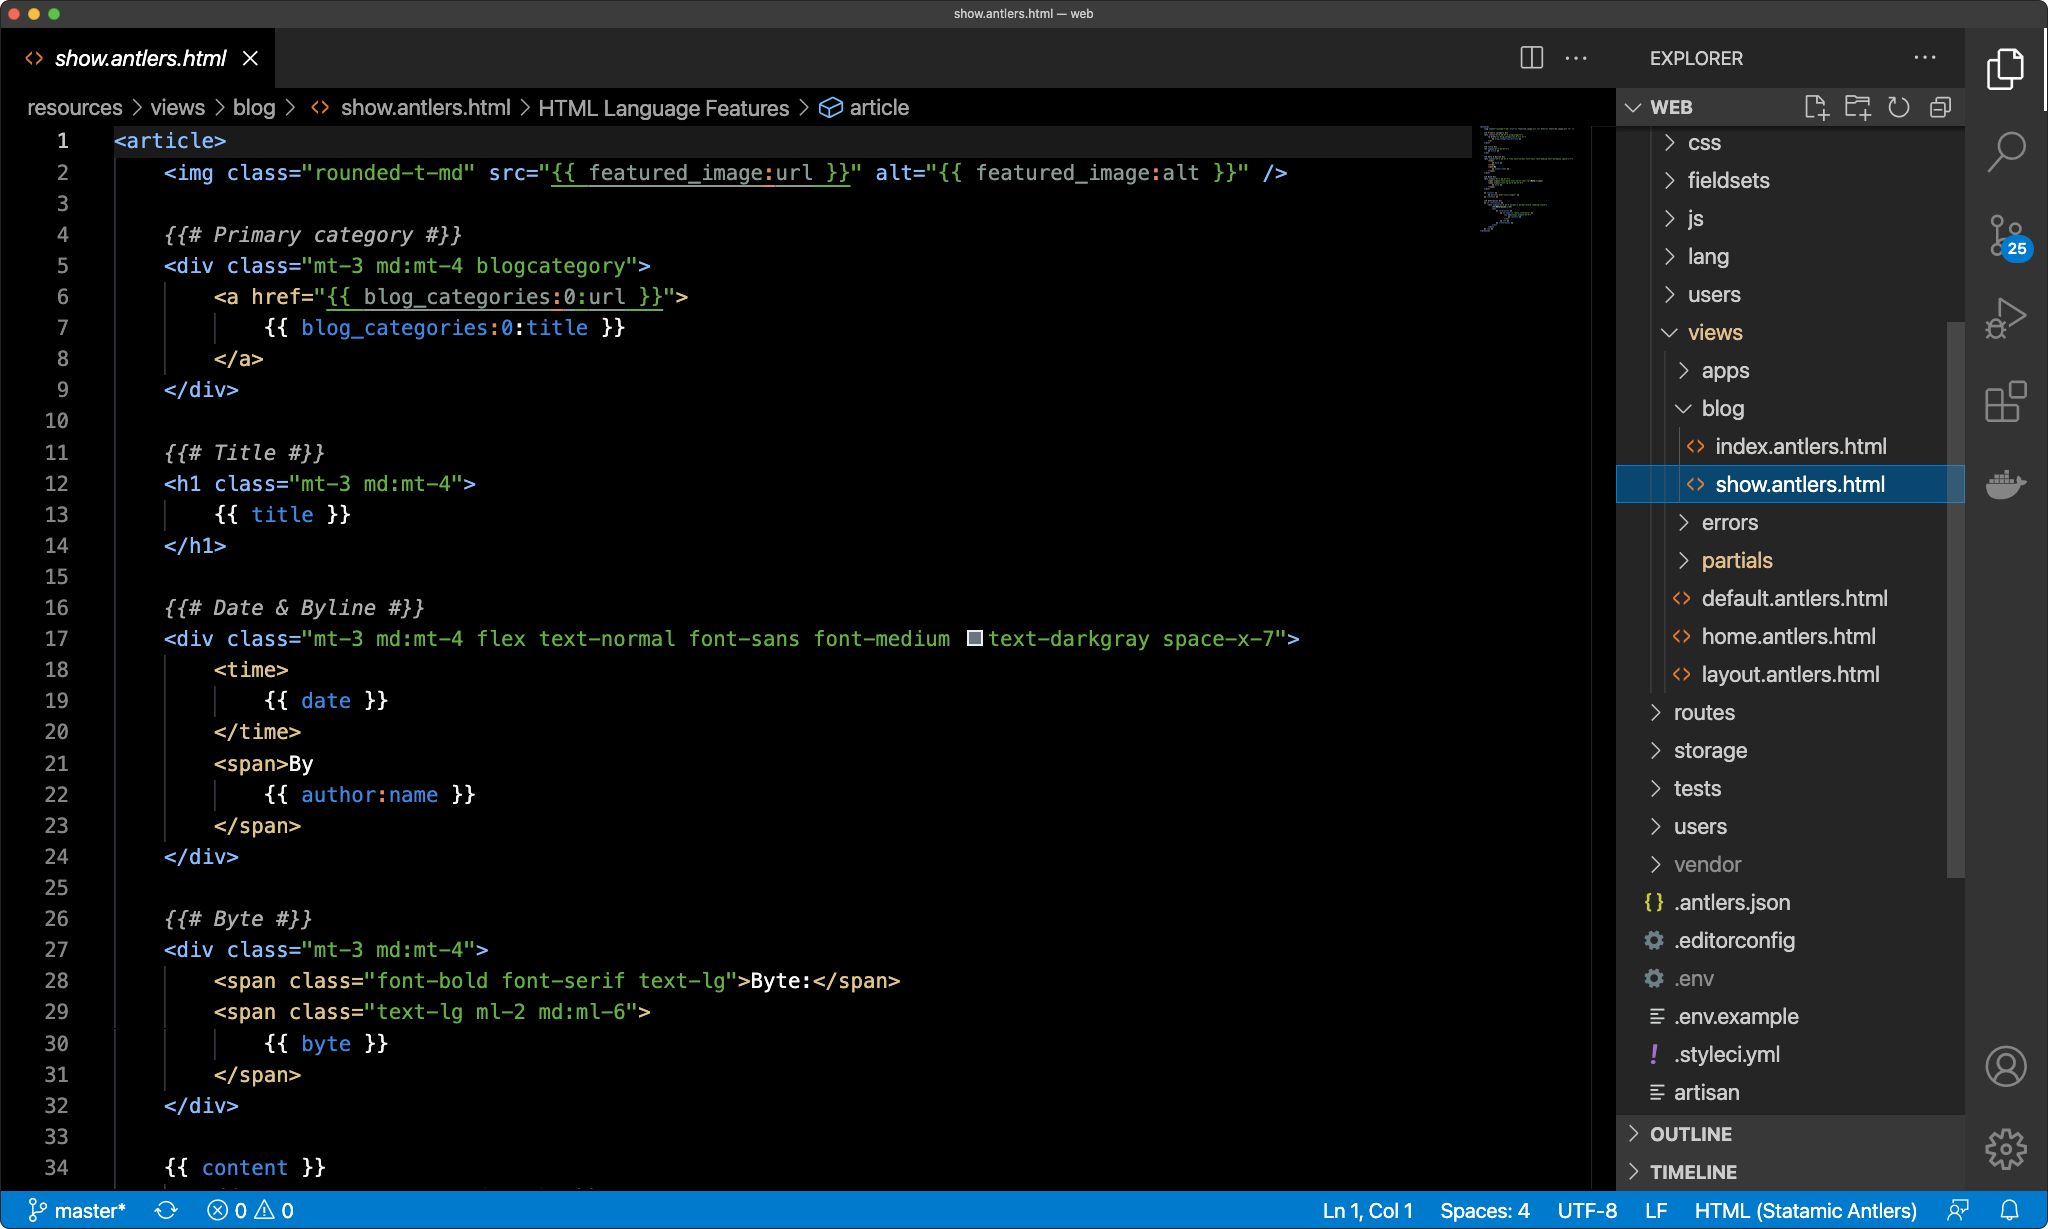Open errors and warnings problems indicator

(x=250, y=1210)
